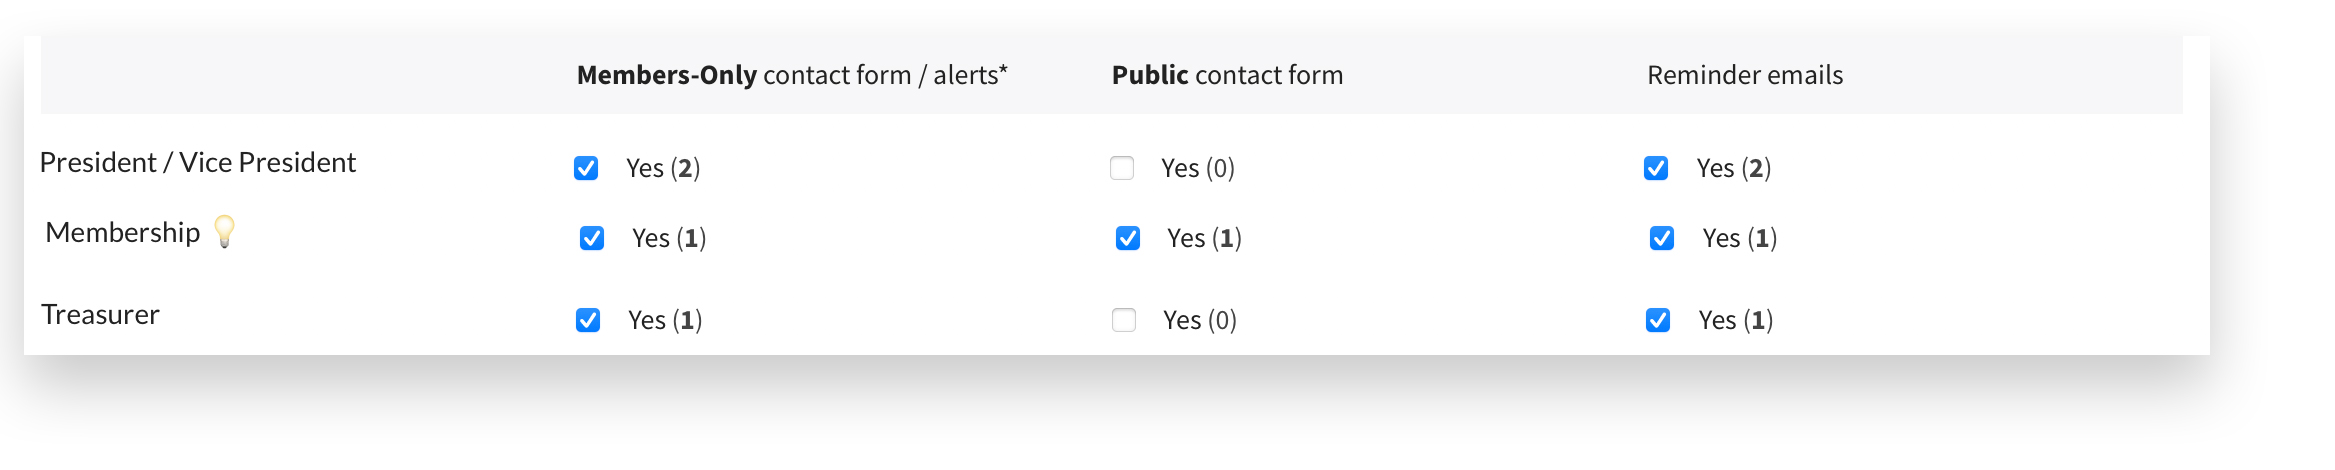This screenshot has width=2335, height=470.
Task: Disable Treasurer Reminder emails checkbox
Action: pos(1658,320)
